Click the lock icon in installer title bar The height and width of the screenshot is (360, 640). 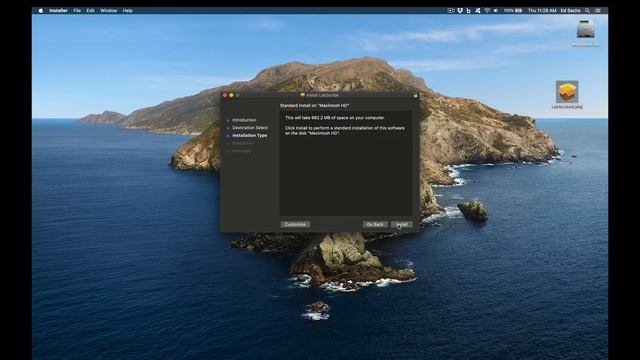[416, 95]
